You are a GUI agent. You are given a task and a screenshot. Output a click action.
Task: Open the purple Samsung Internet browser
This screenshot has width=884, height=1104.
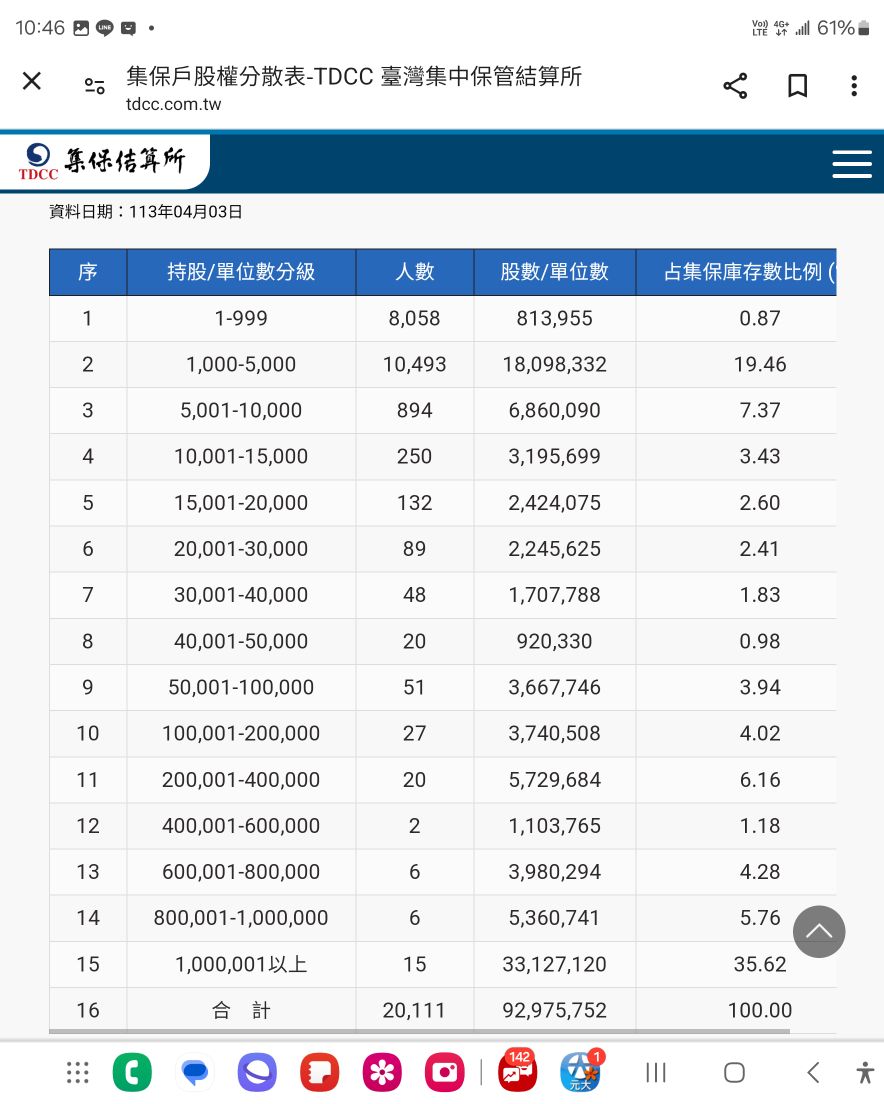[x=257, y=1072]
